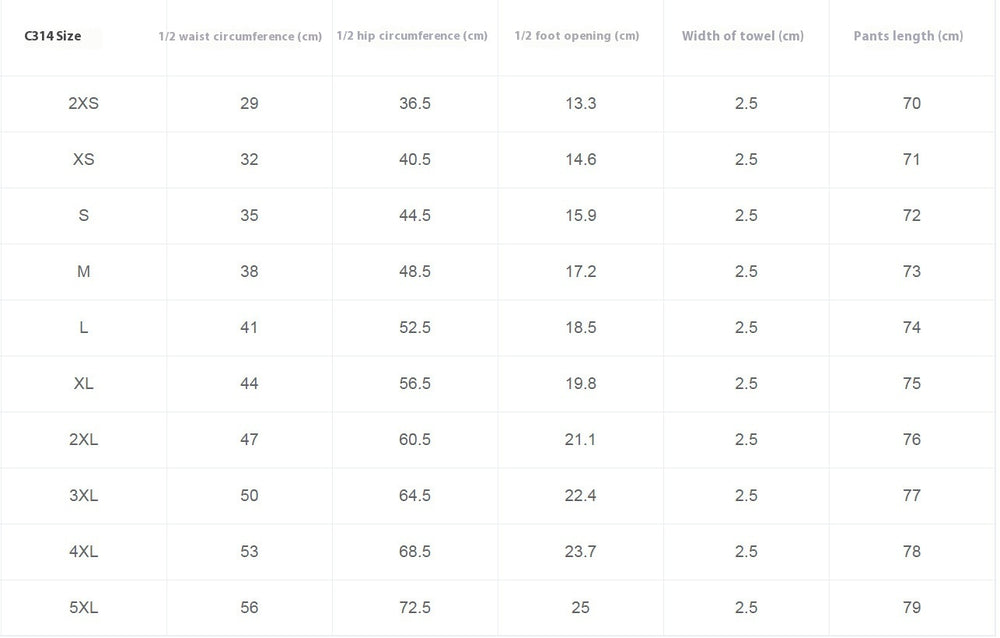Select the Pants length column header

(909, 36)
